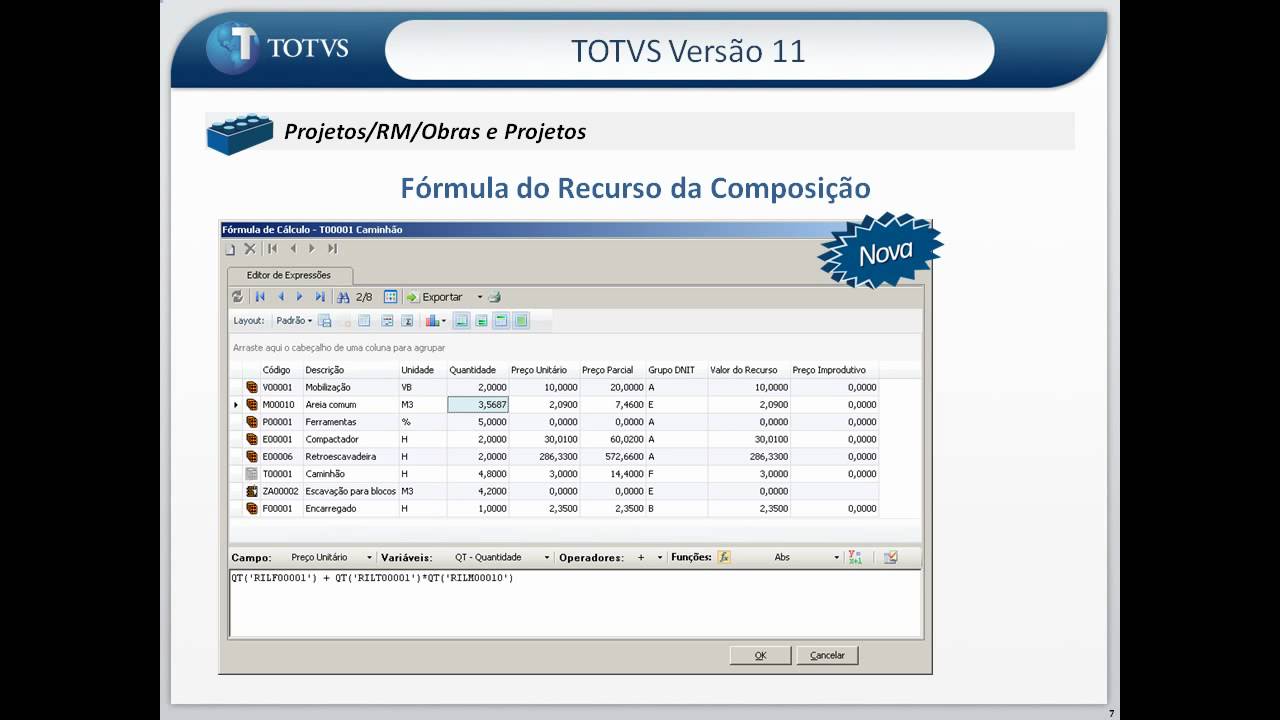Screen dimensions: 1280x720
Task: Click the E00001 Compactador code cell
Action: (281, 439)
